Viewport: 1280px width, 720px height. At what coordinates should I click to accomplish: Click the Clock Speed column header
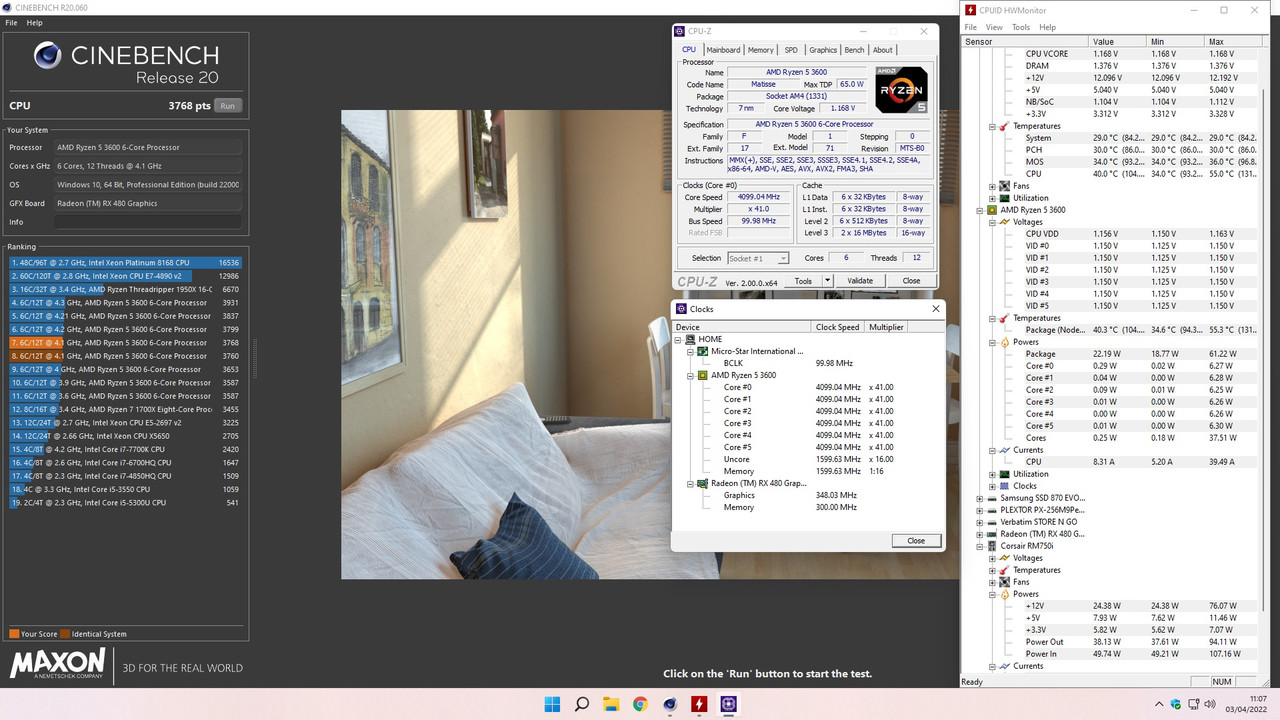click(x=837, y=327)
